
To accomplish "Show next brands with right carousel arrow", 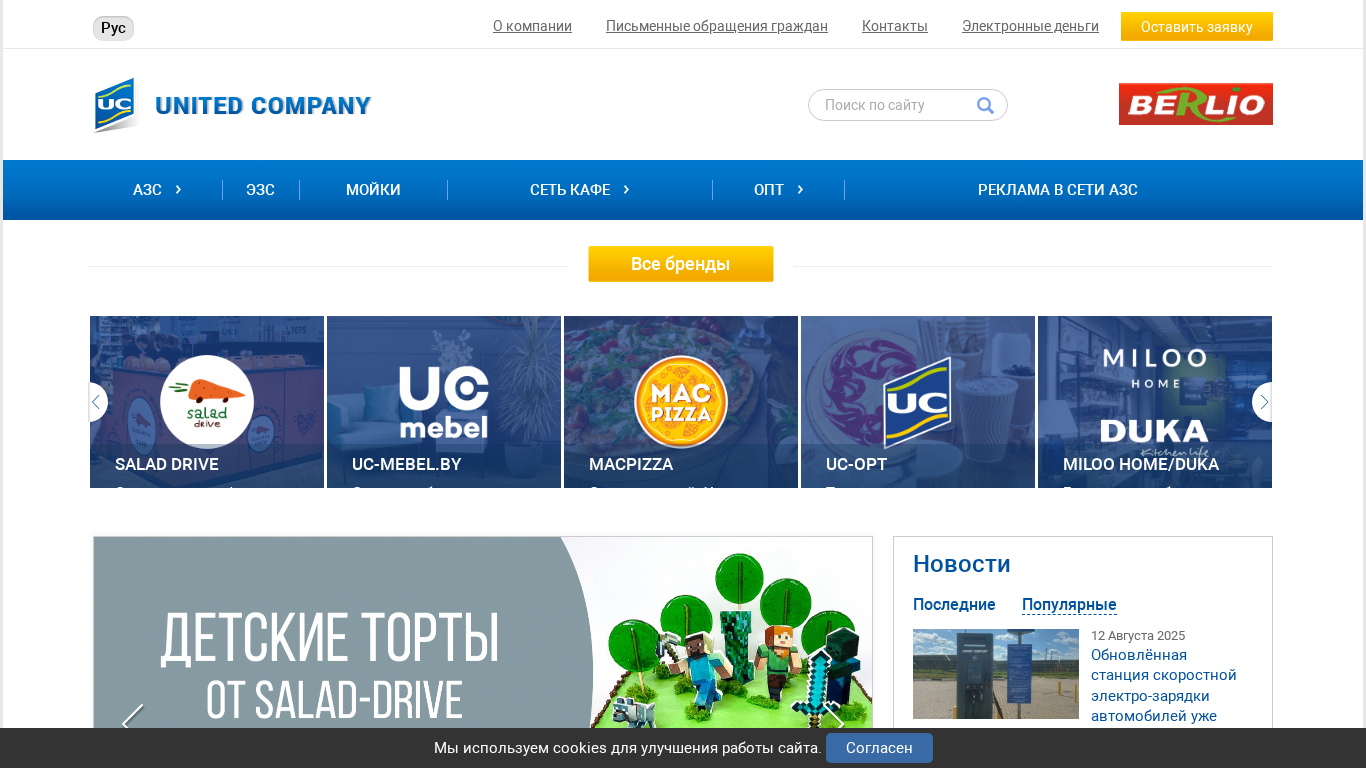I will coord(1263,402).
